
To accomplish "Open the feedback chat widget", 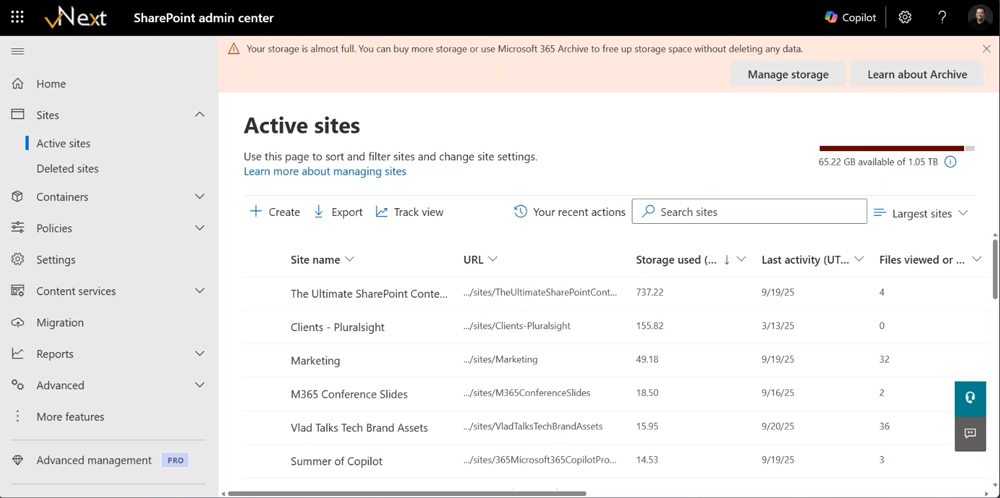I will [970, 434].
